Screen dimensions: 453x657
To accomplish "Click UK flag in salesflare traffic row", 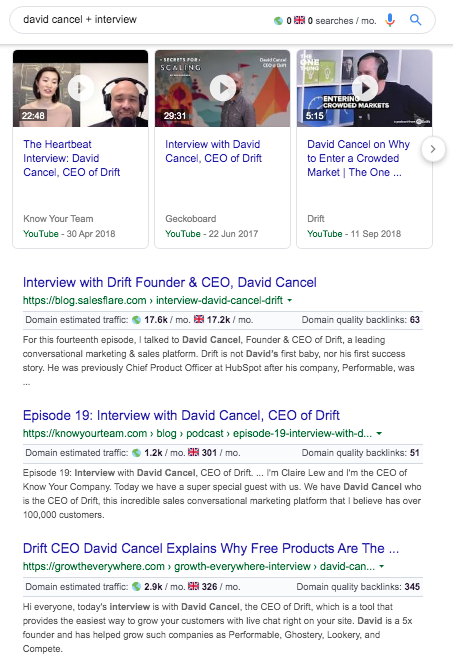I will [199, 320].
